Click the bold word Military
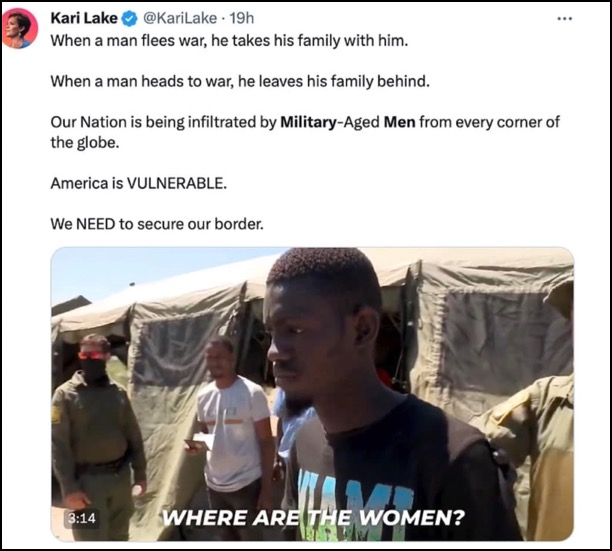Screen dimensions: 612x551 coord(308,123)
